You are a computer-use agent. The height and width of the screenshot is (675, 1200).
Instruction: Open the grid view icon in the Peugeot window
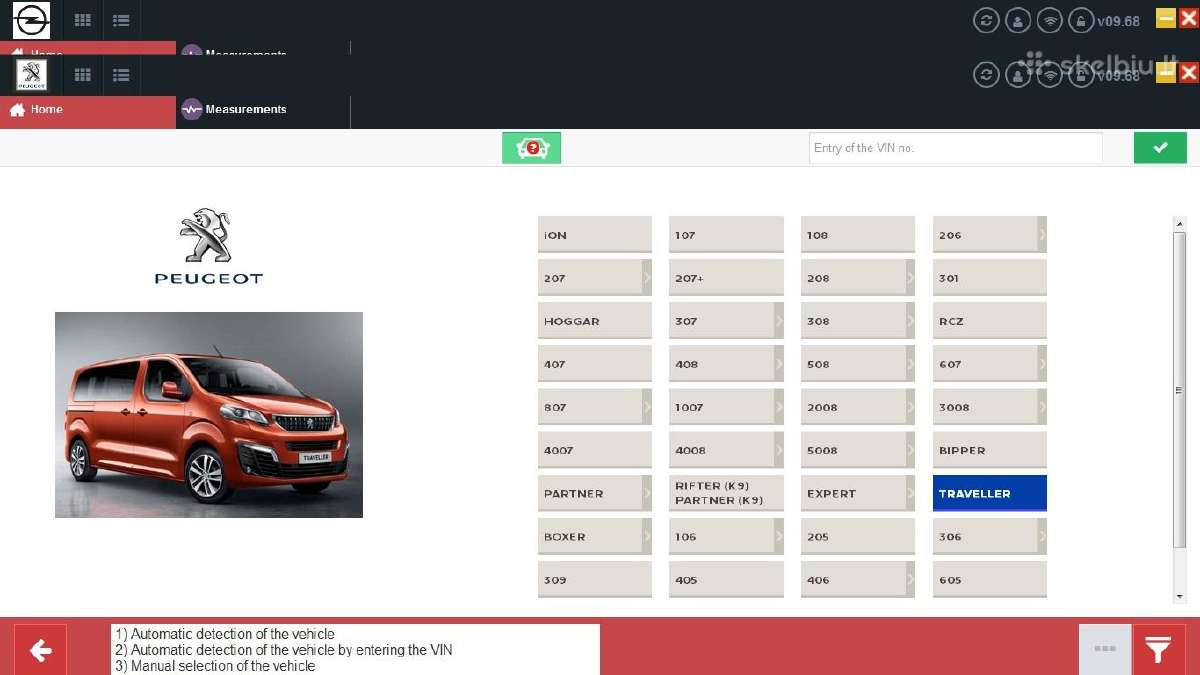point(83,75)
